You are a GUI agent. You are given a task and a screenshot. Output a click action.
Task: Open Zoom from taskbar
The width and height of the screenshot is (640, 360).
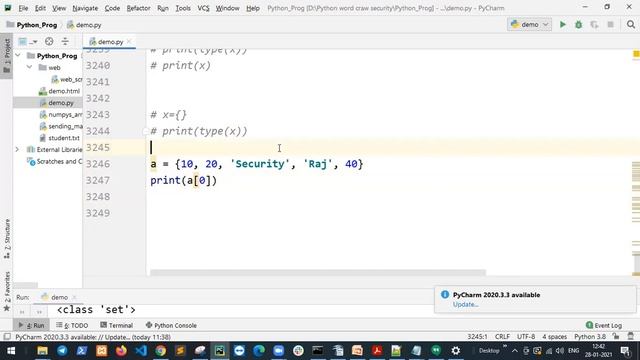pos(278,351)
